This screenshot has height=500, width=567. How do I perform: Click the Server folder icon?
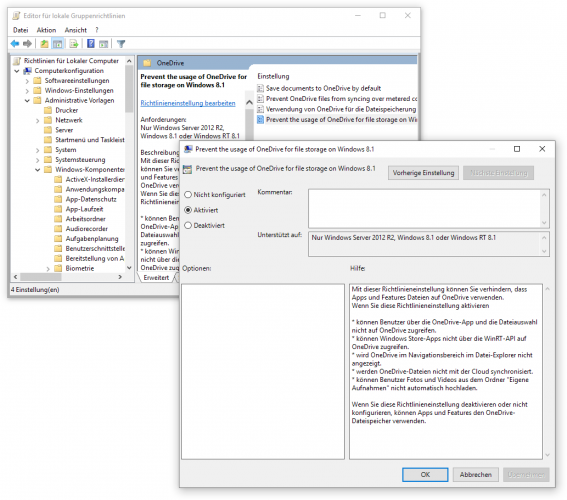click(48, 130)
